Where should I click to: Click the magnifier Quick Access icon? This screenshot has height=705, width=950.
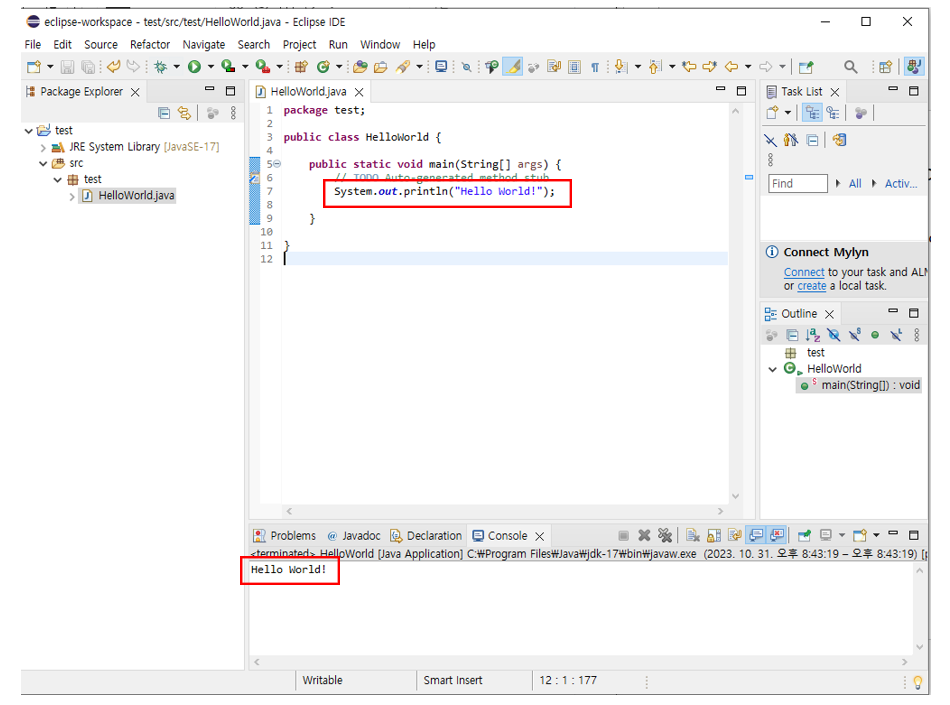[851, 67]
